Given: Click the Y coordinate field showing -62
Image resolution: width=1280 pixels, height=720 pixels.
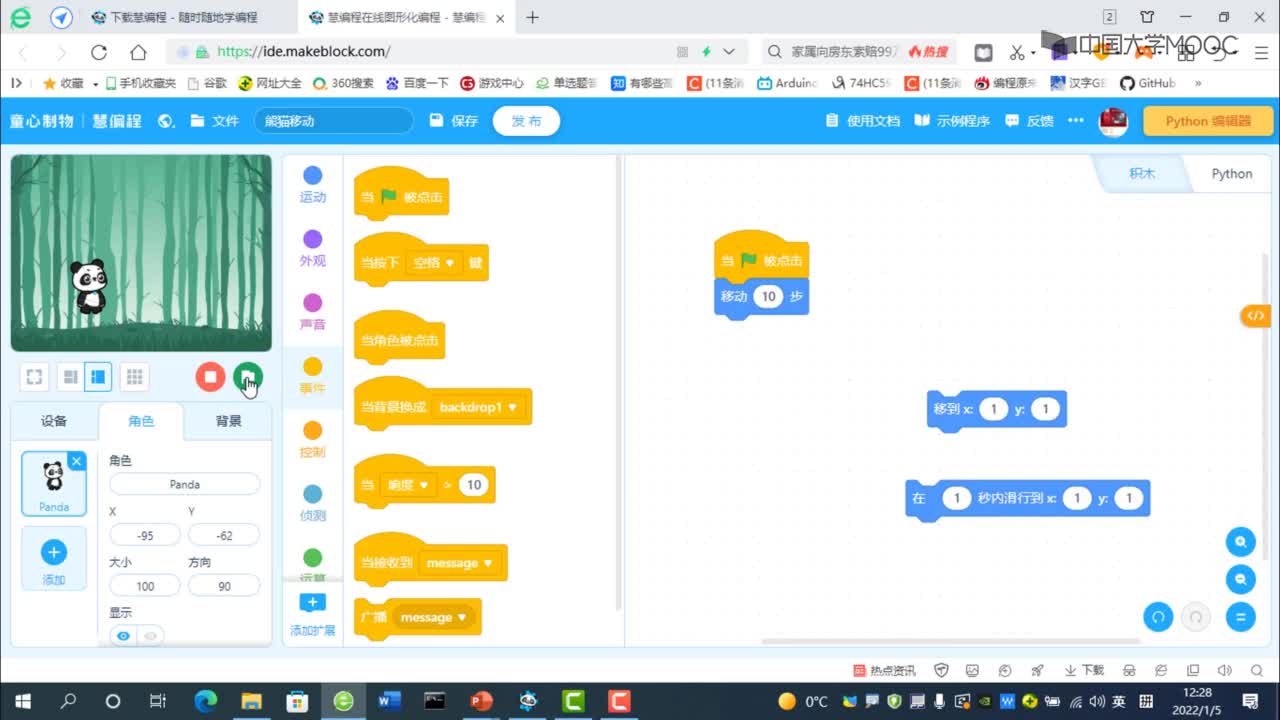Looking at the screenshot, I should point(224,535).
